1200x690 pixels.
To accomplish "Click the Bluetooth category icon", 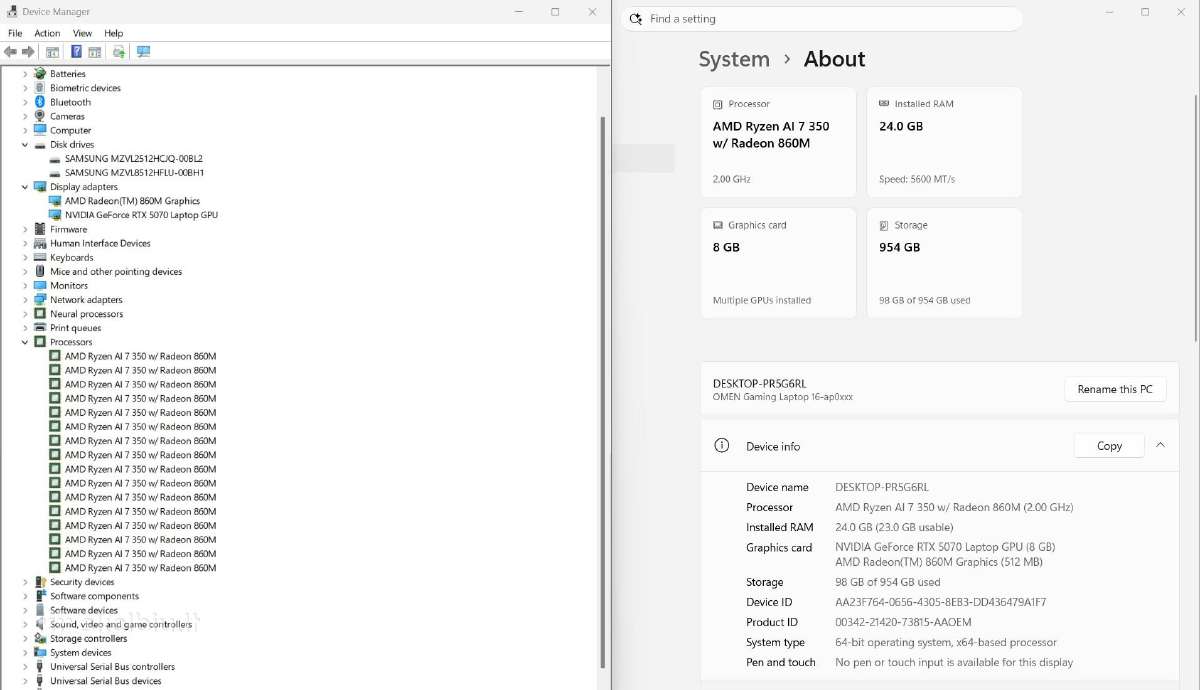I will (x=40, y=102).
